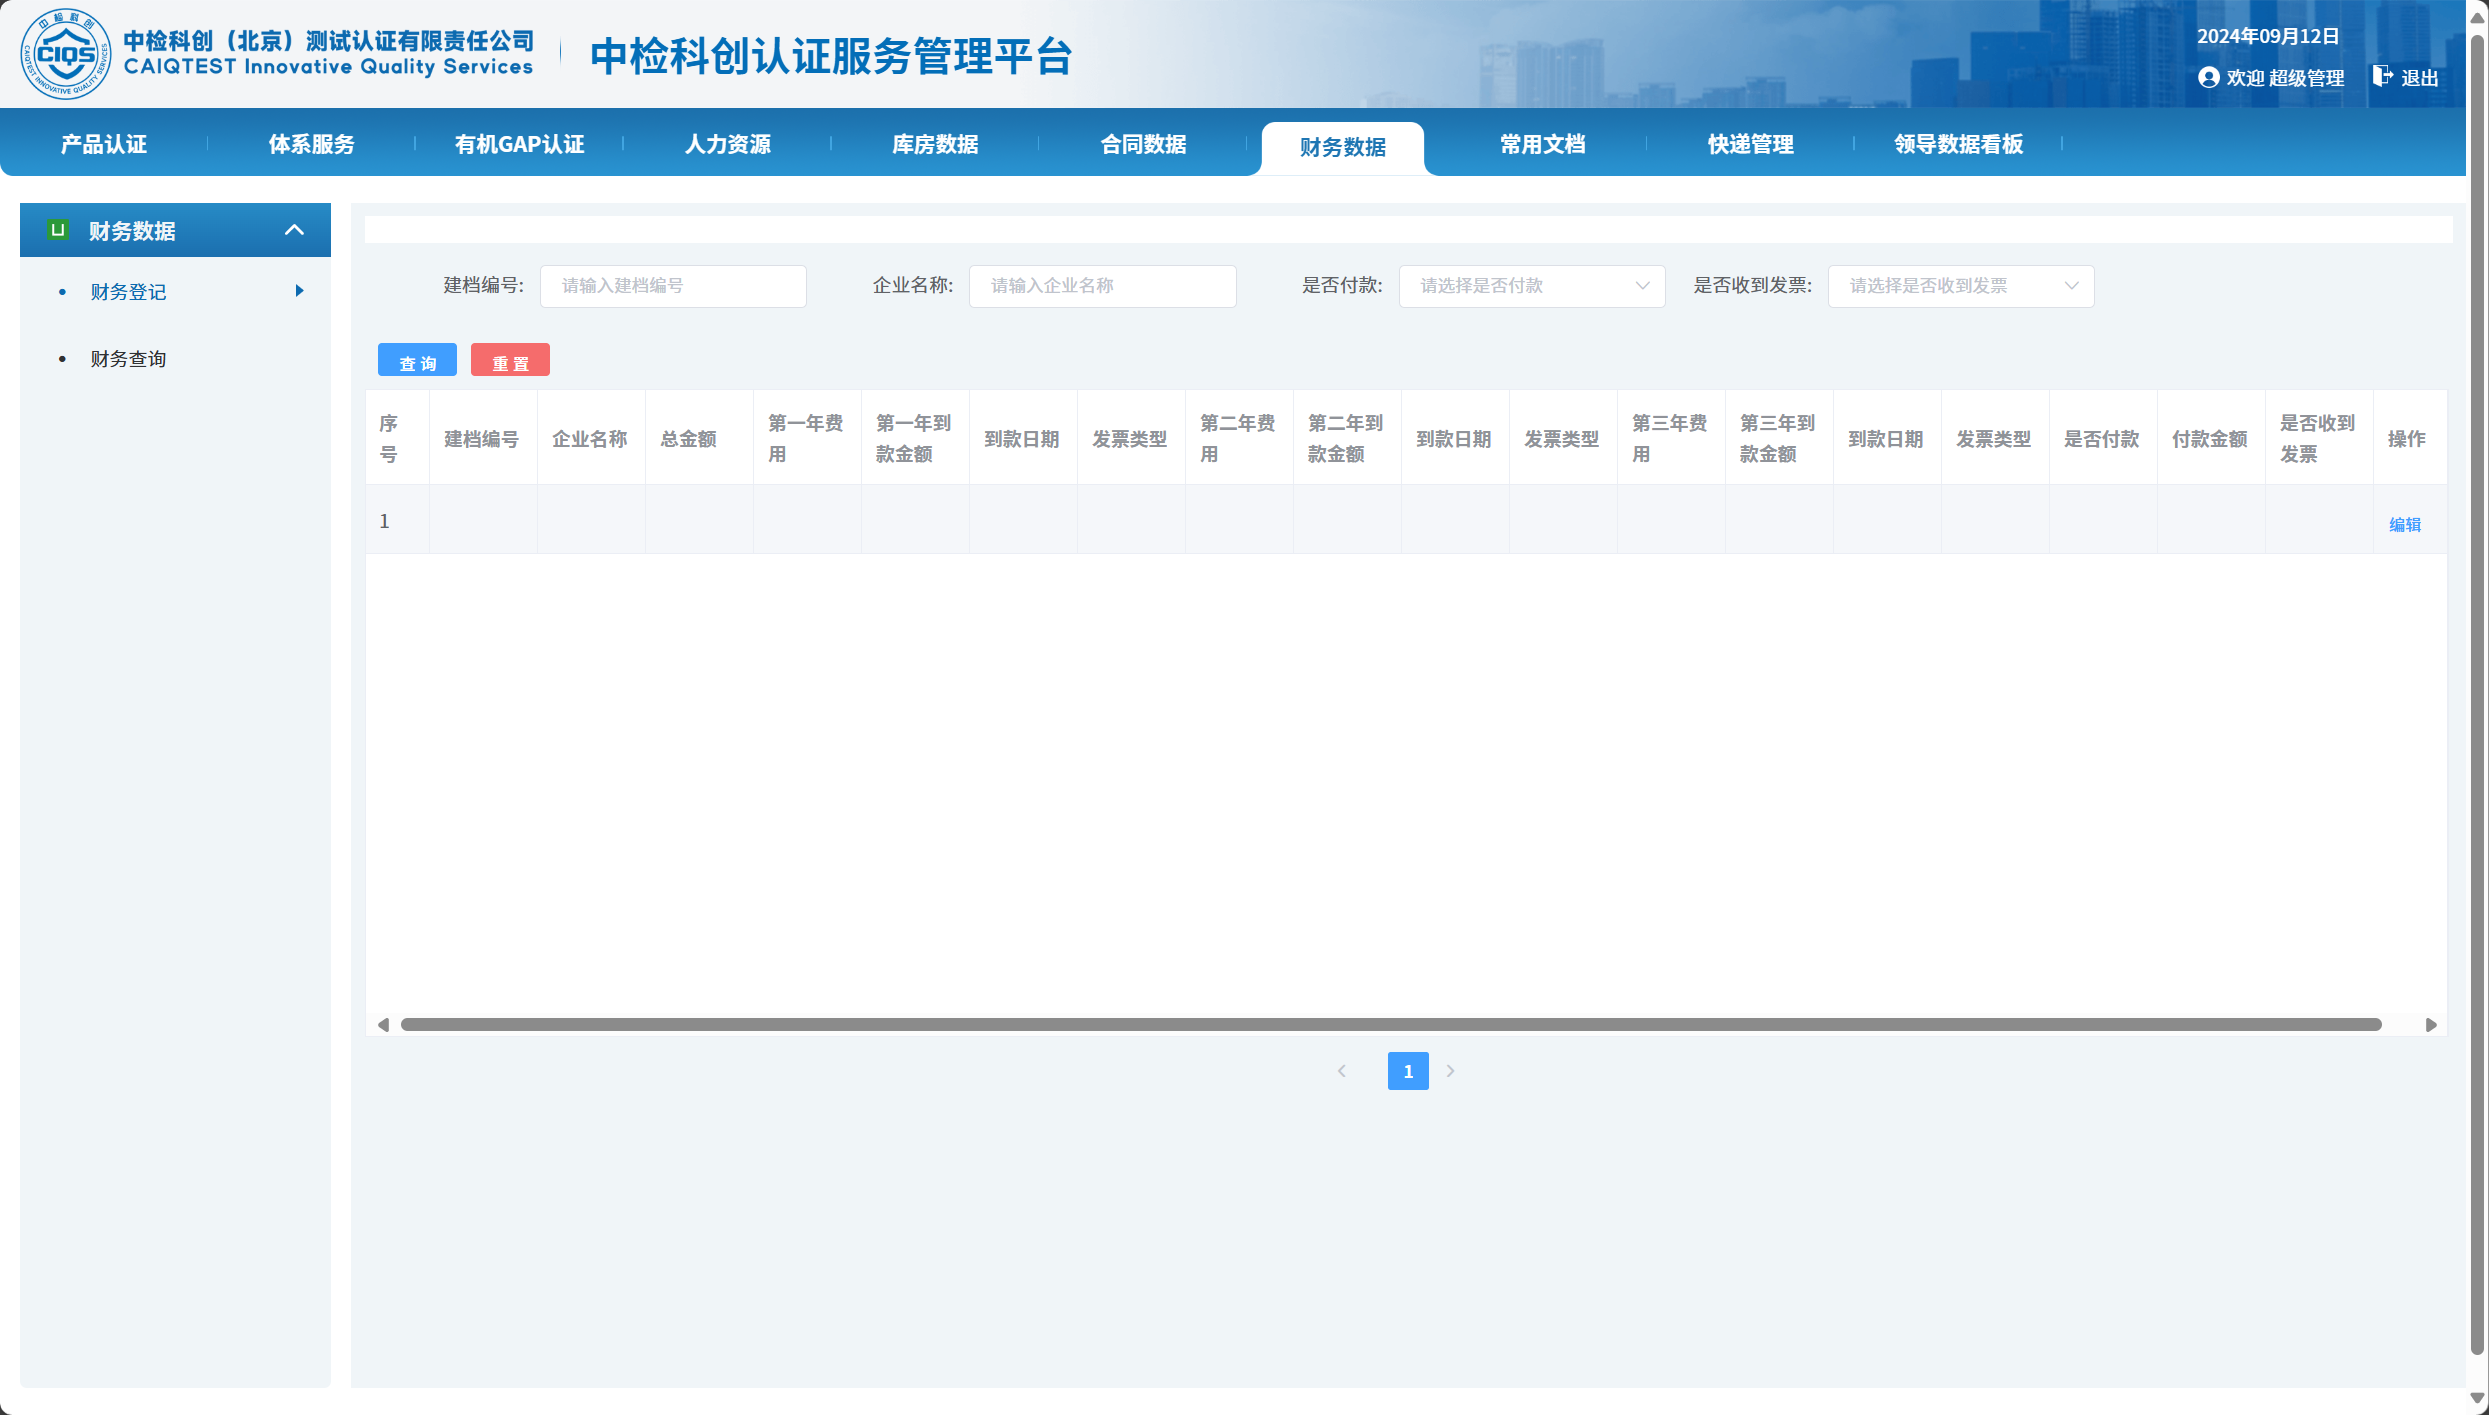Select 财务查询 in the sidebar
The width and height of the screenshot is (2489, 1415).
coord(128,359)
